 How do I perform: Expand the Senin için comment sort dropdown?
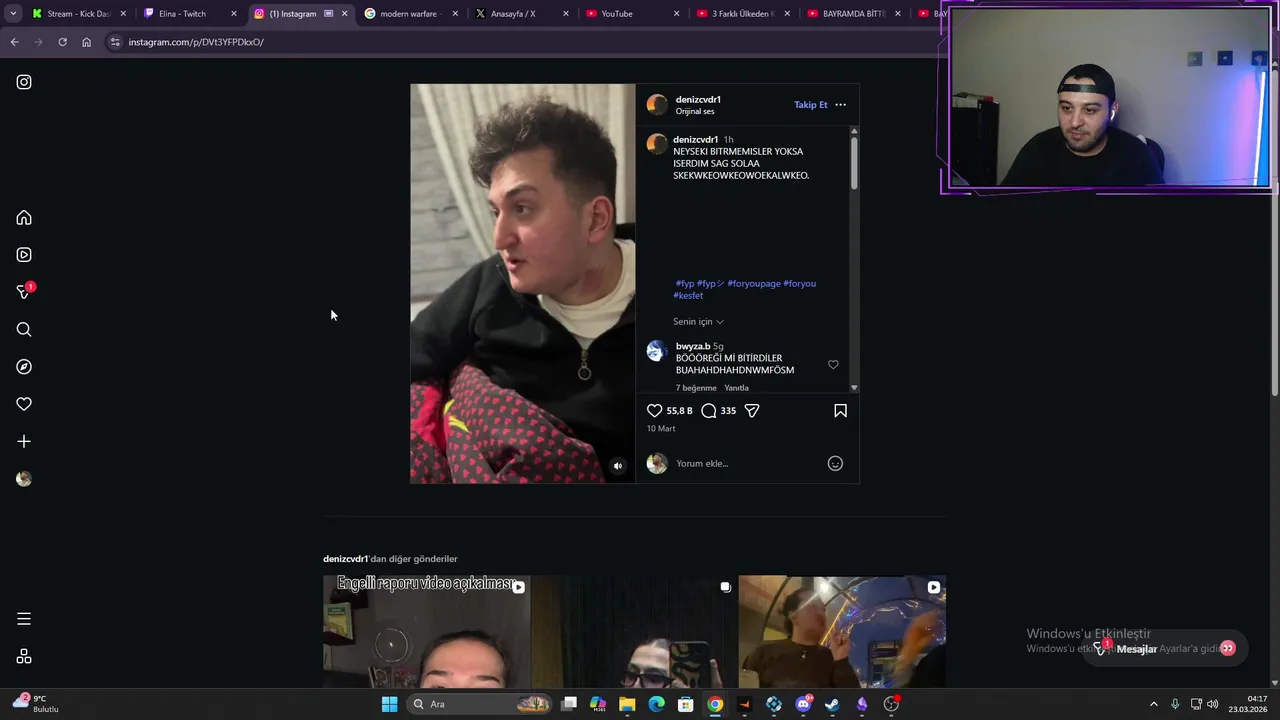[698, 322]
